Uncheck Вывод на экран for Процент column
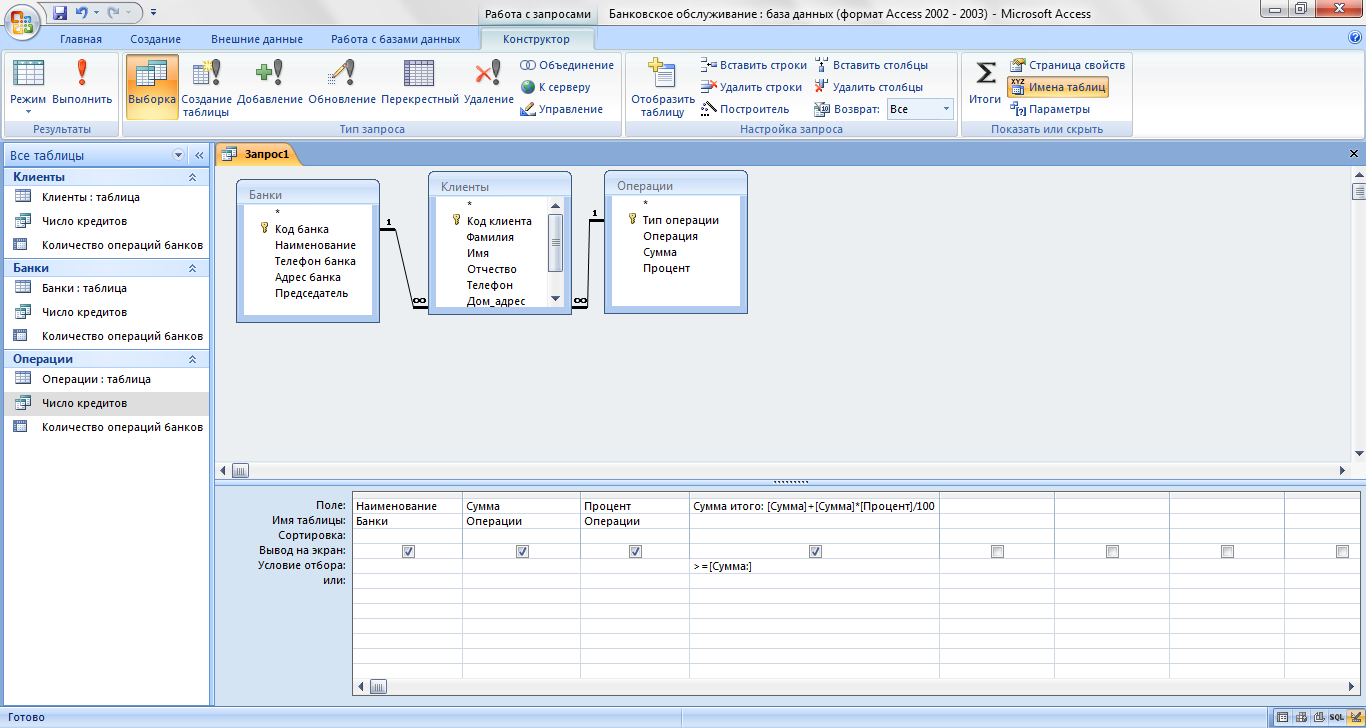 (x=635, y=551)
